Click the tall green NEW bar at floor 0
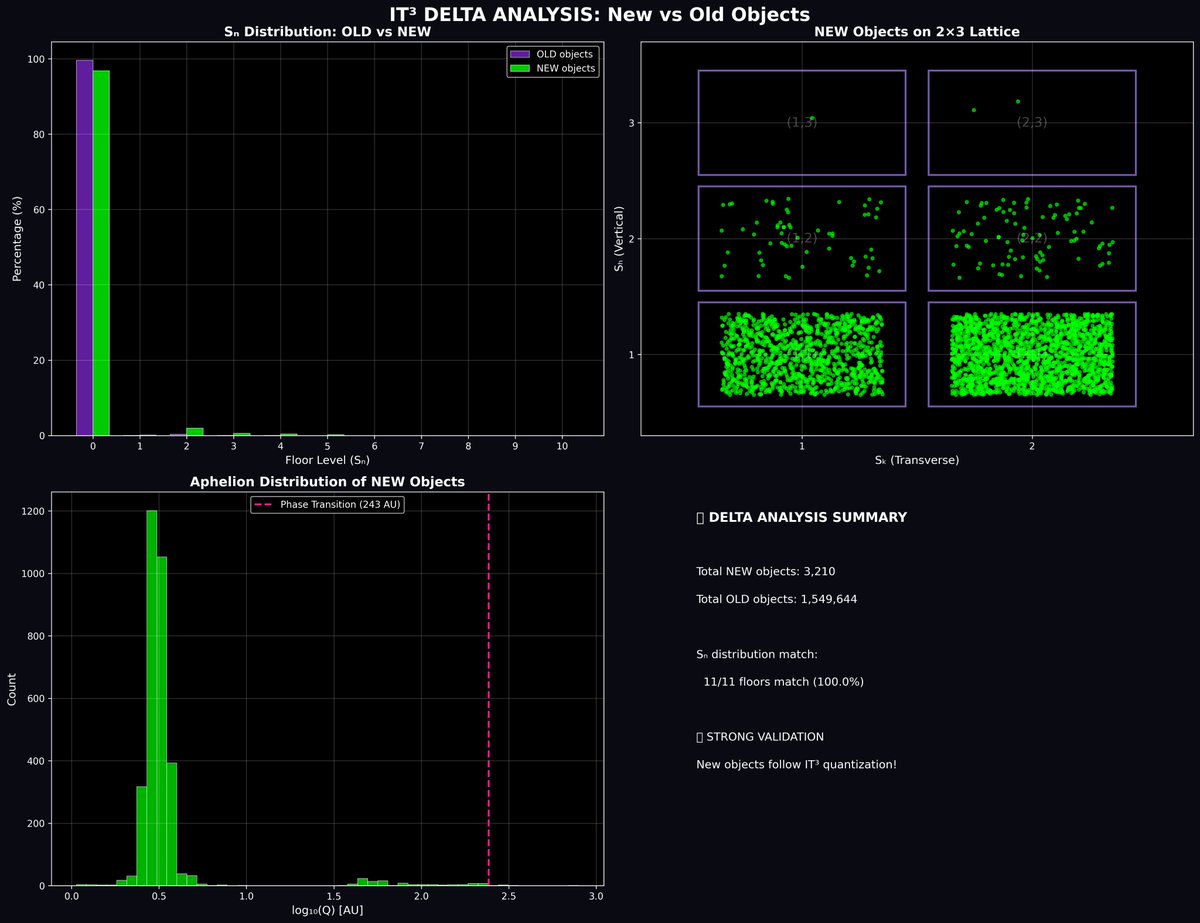The height and width of the screenshot is (923, 1200). [x=101, y=253]
